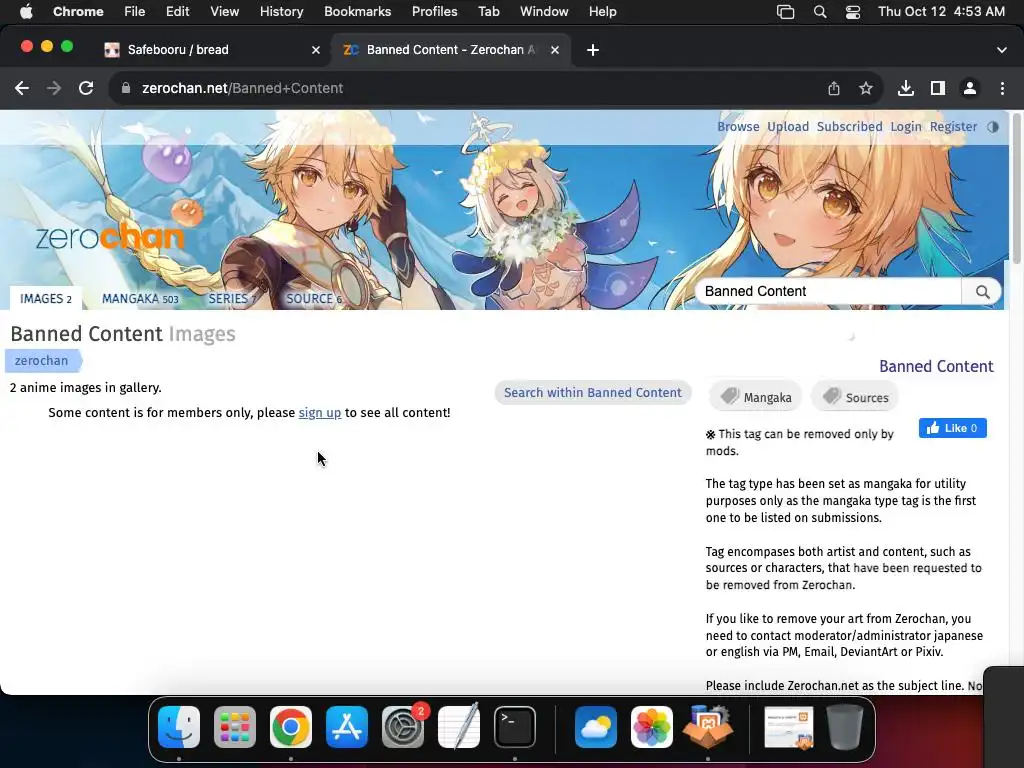Screen dimensions: 1024x768
Task: Click the Sources tag button
Action: 855,397
